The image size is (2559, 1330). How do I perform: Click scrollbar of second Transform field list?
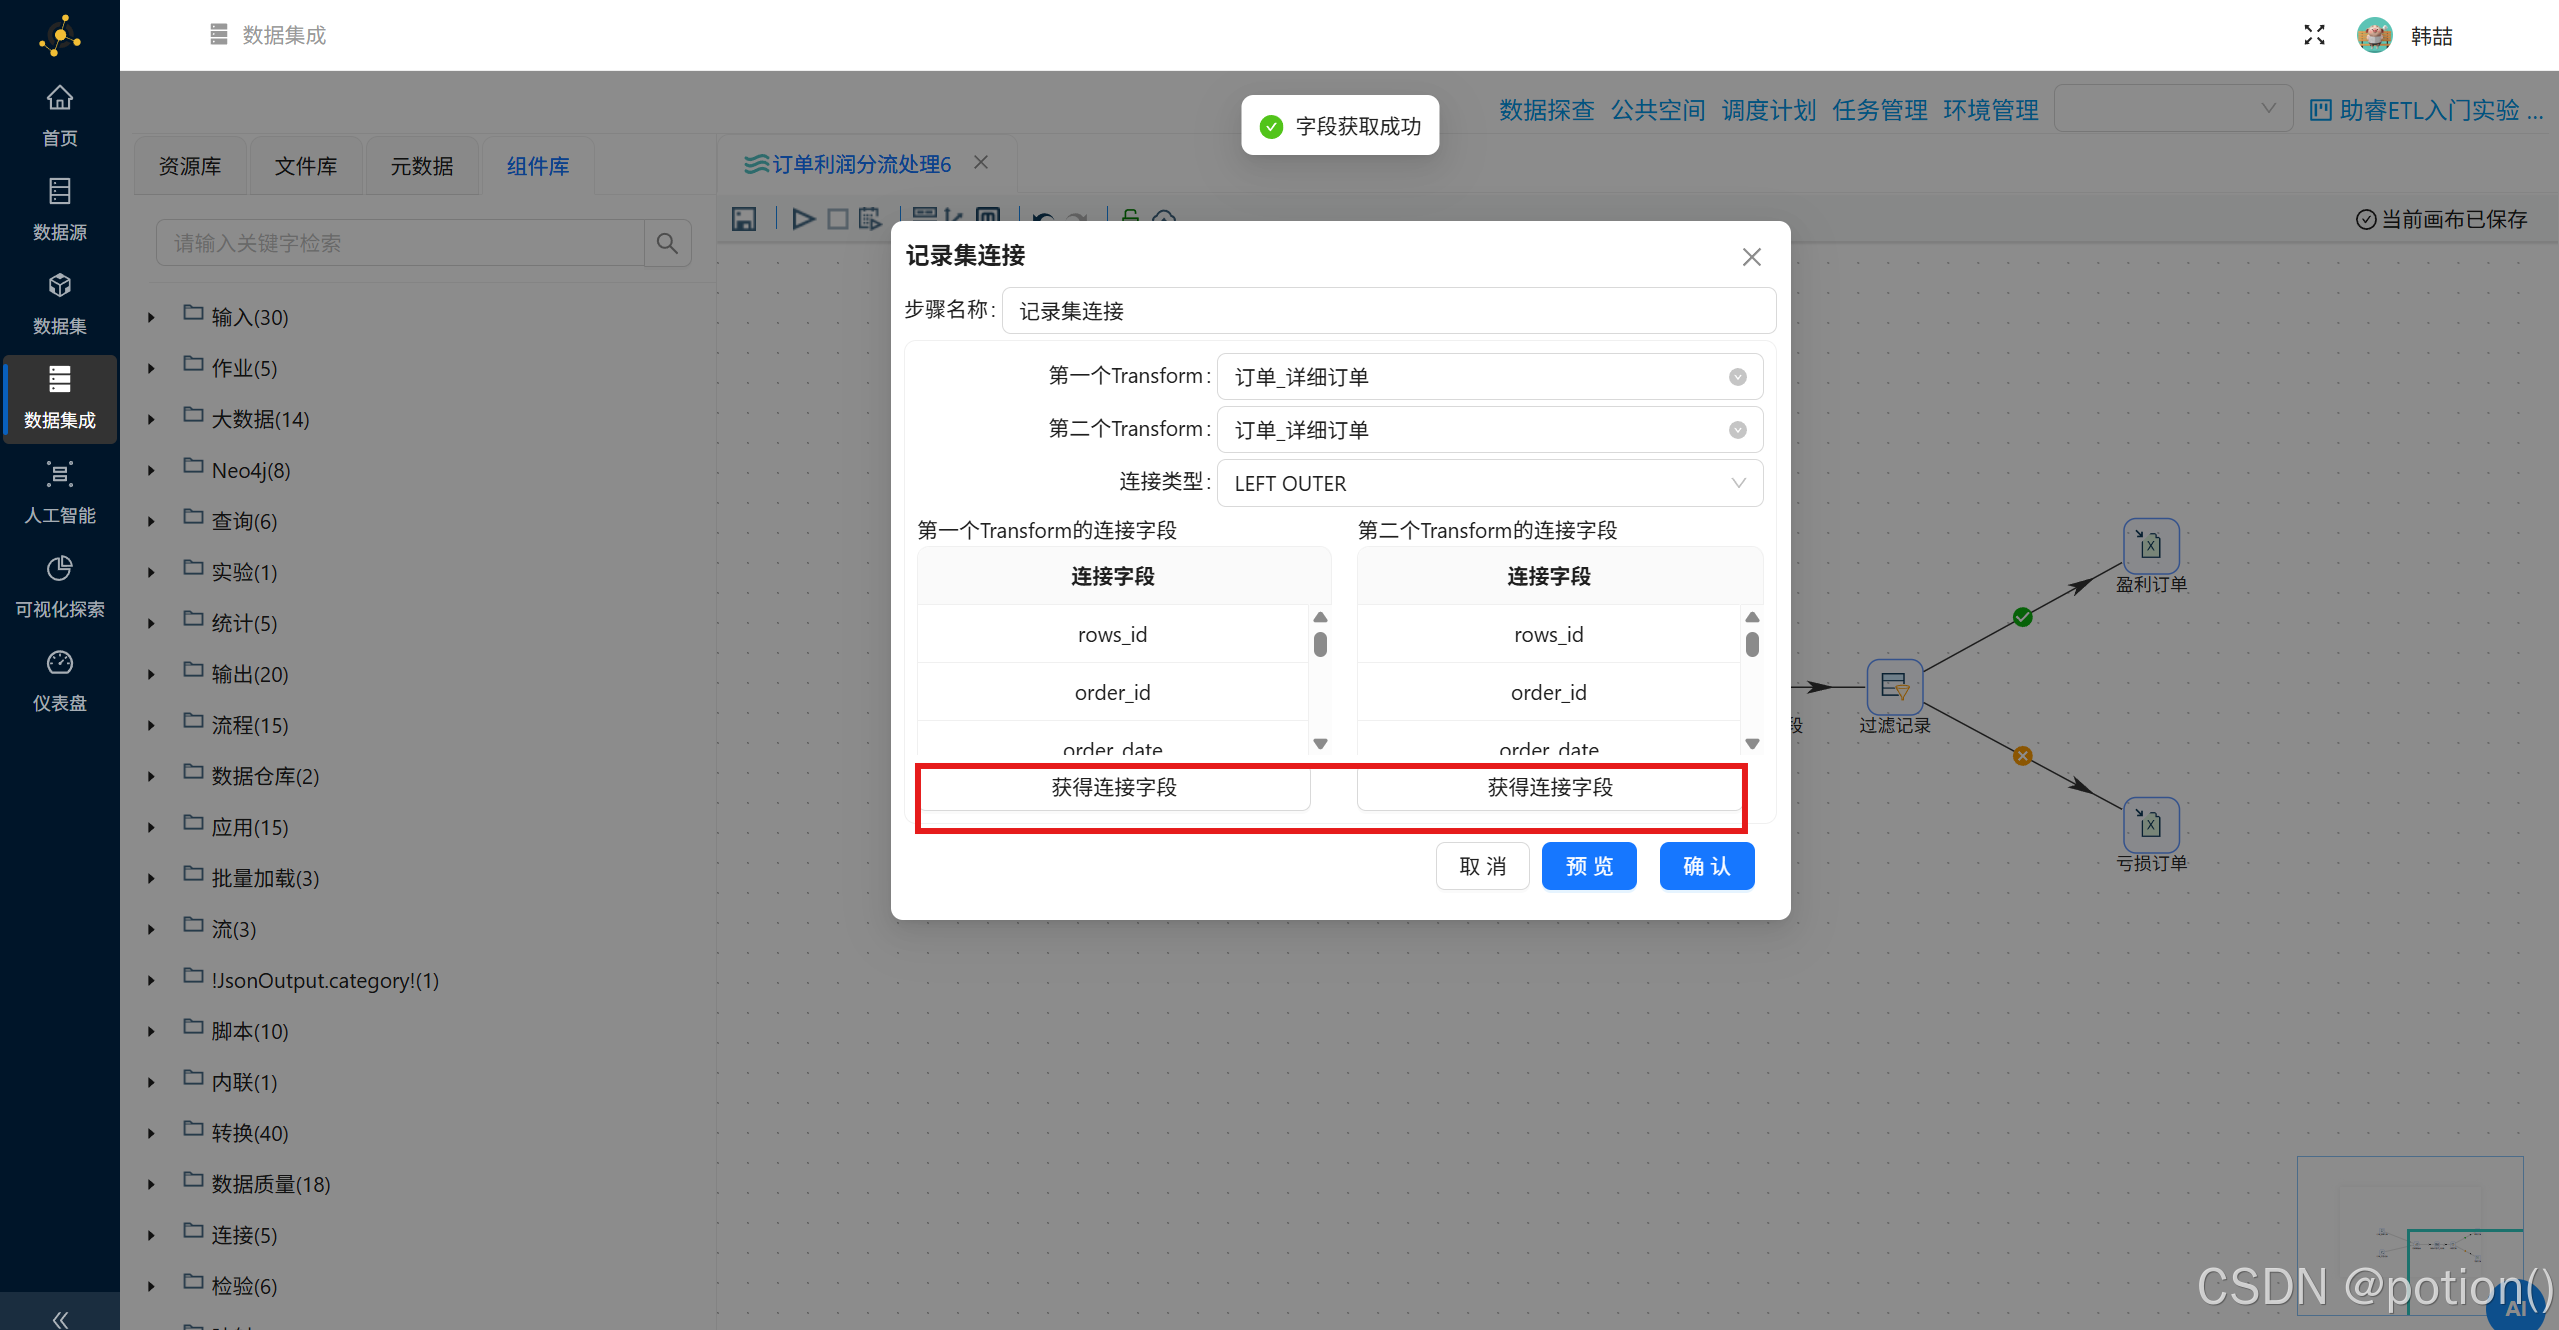(1752, 645)
